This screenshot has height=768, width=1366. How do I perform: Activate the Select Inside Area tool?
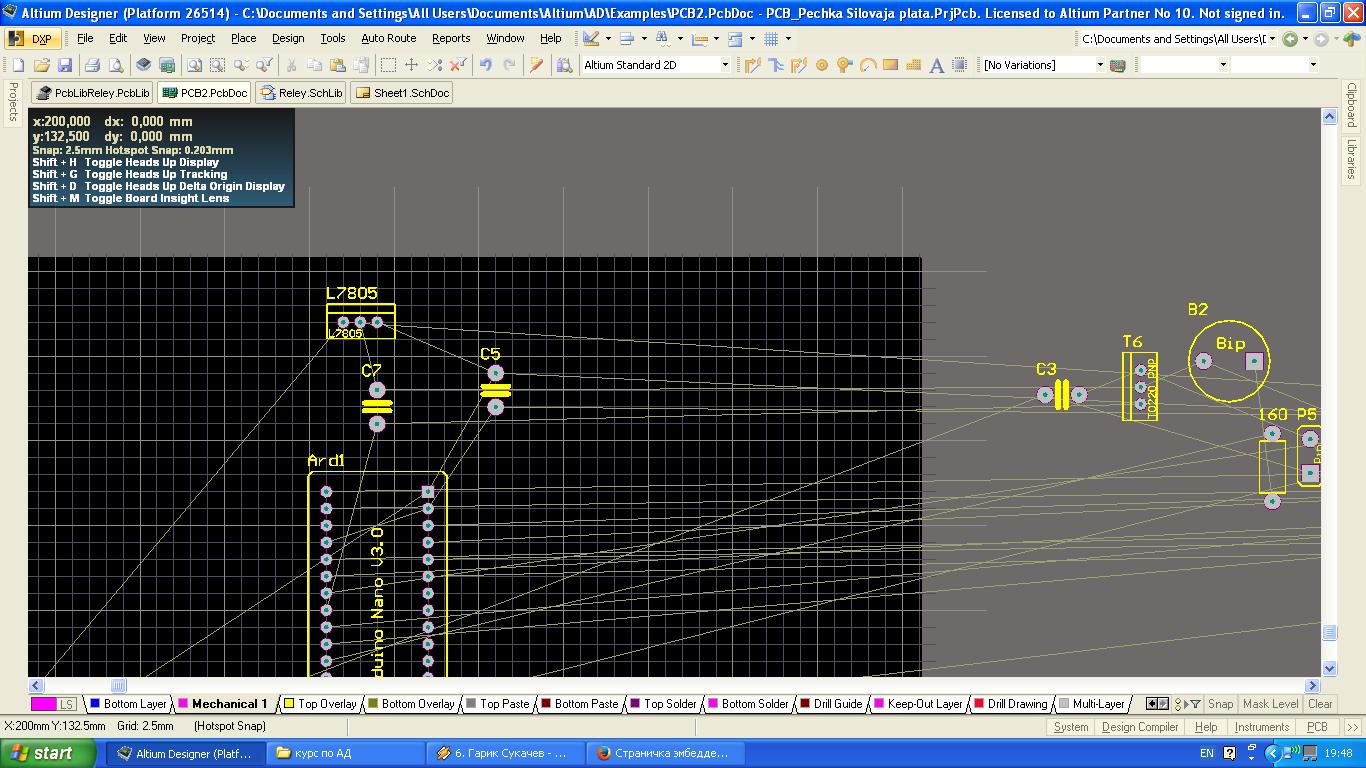388,65
